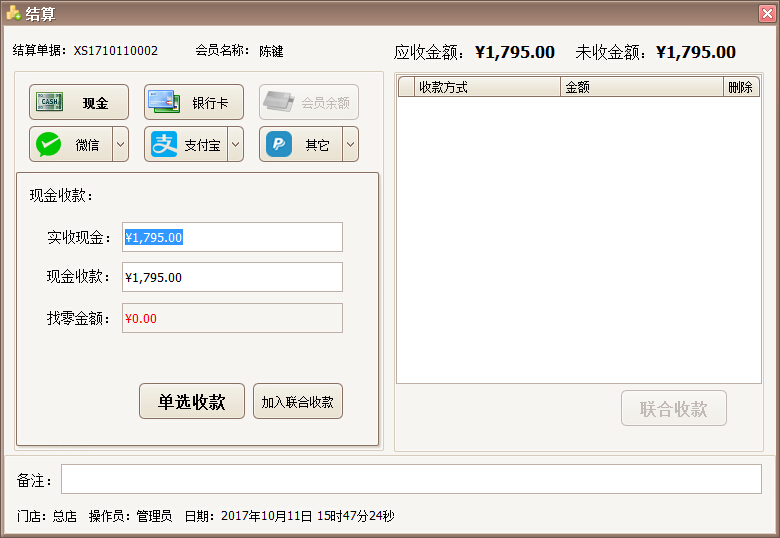Click the 未收金额 value ¥1,795.00

click(695, 52)
